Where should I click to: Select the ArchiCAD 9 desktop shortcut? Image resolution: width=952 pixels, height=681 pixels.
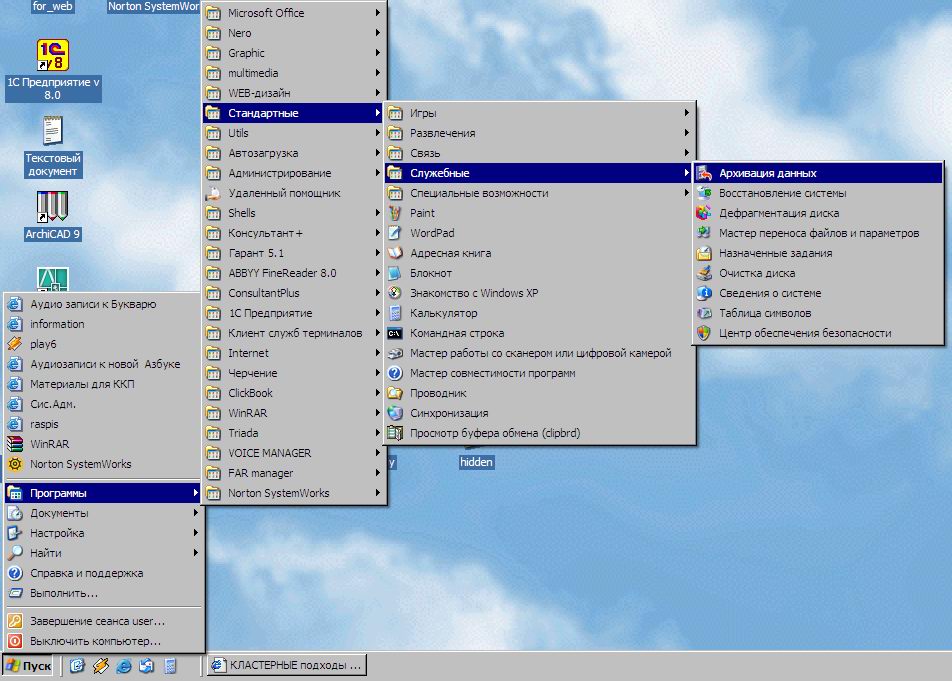click(53, 207)
